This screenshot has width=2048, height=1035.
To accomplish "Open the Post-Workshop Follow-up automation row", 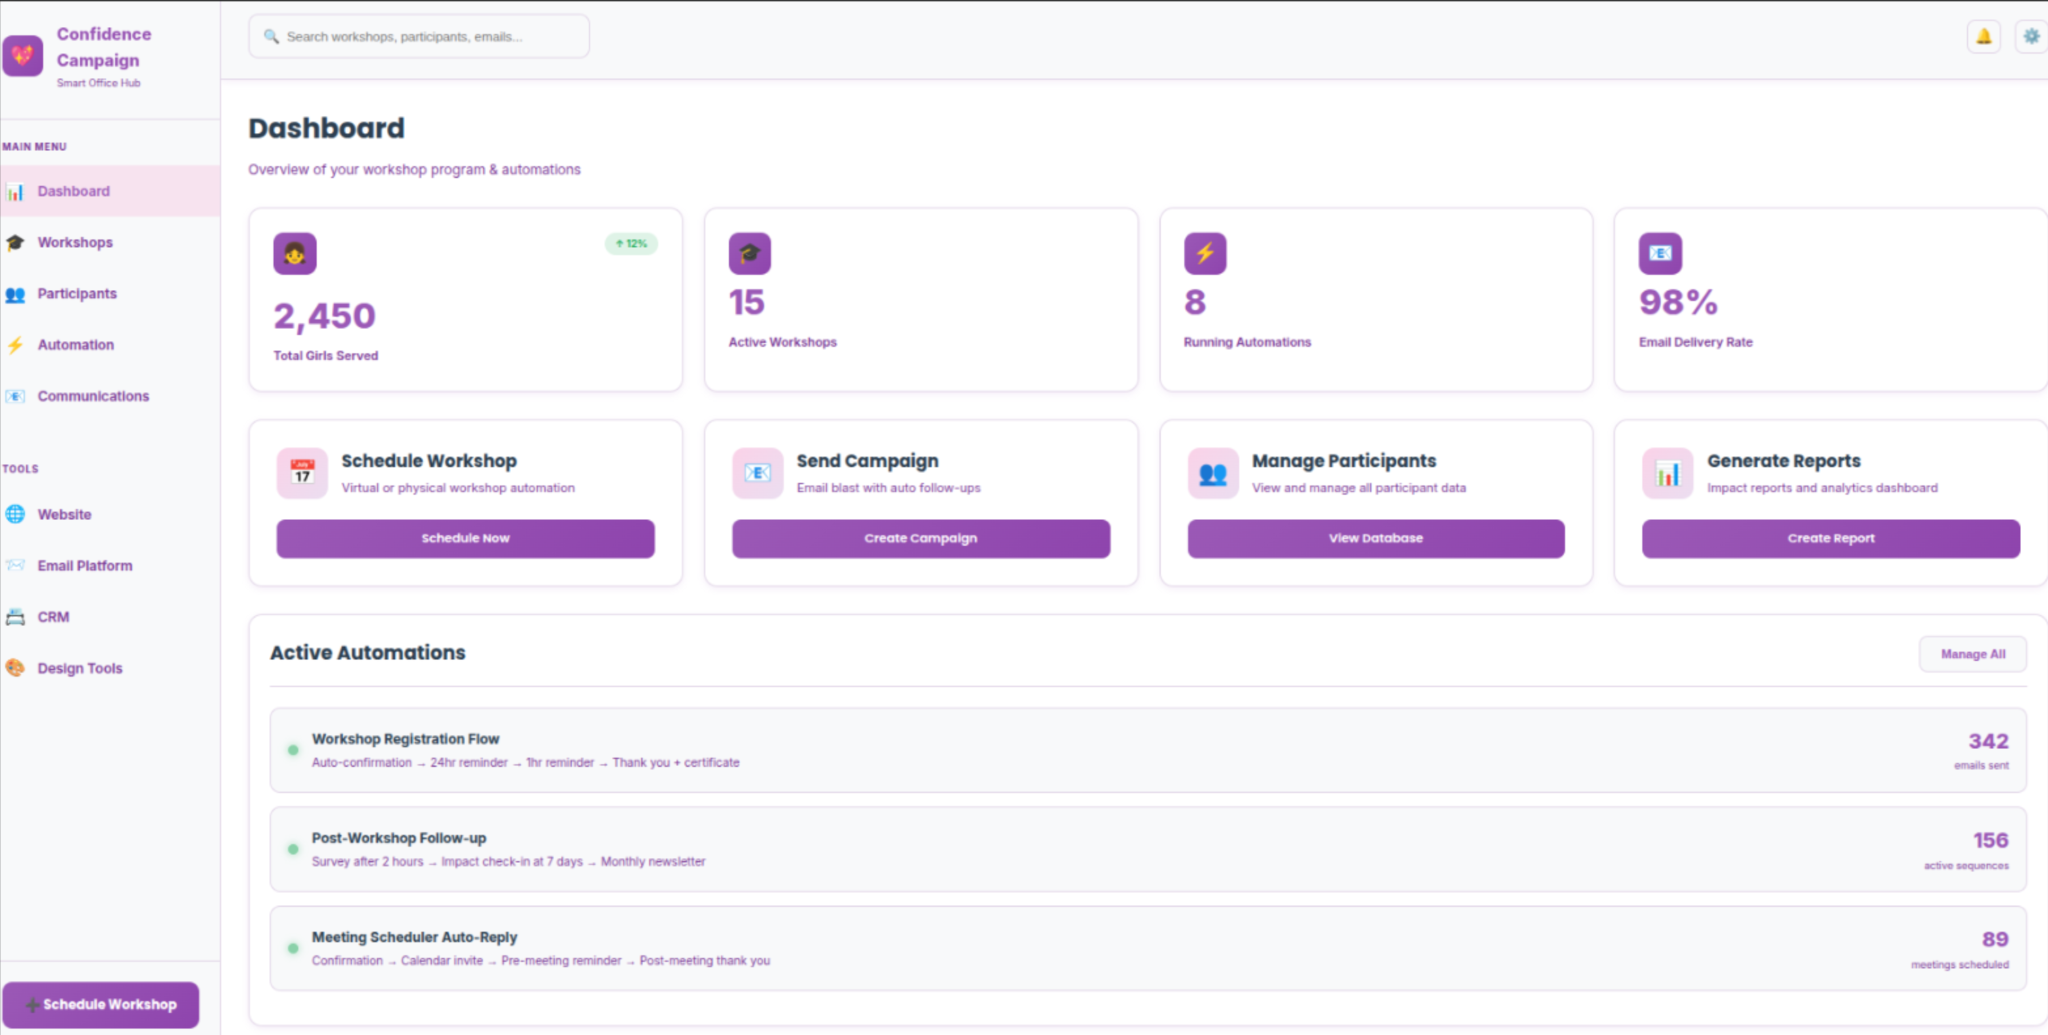I will [1148, 849].
